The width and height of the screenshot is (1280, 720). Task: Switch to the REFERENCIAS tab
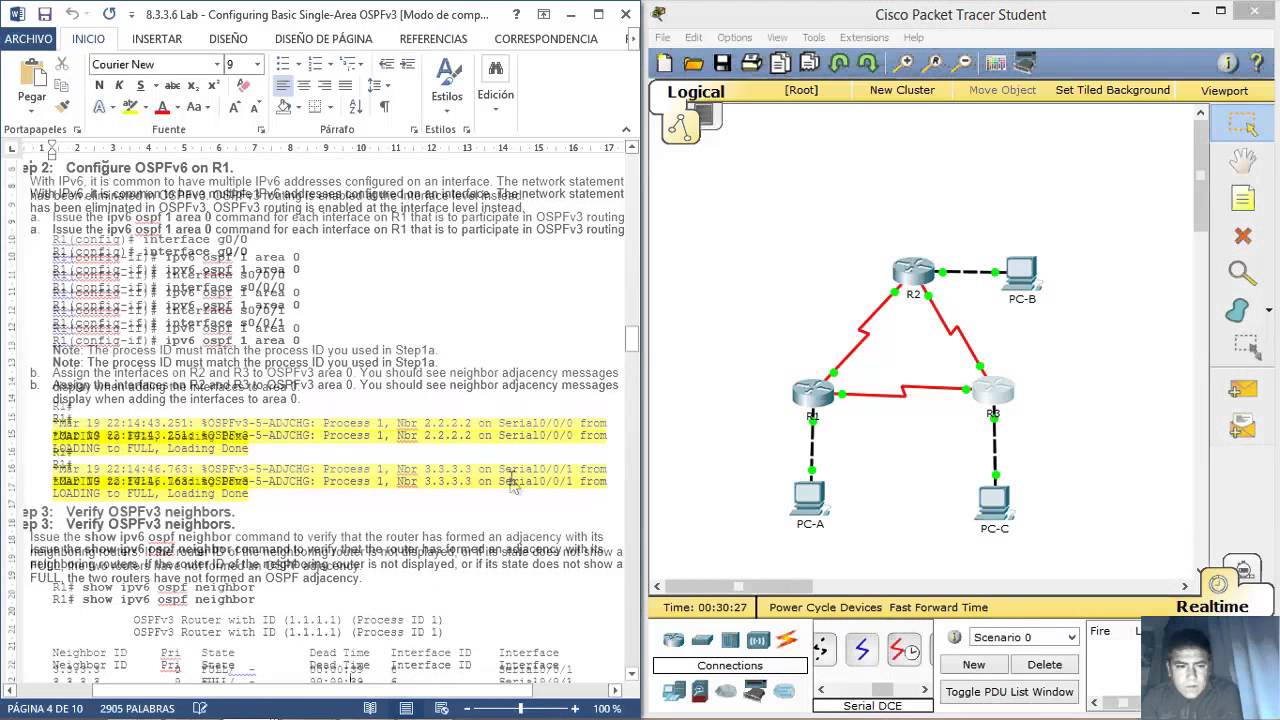[433, 39]
